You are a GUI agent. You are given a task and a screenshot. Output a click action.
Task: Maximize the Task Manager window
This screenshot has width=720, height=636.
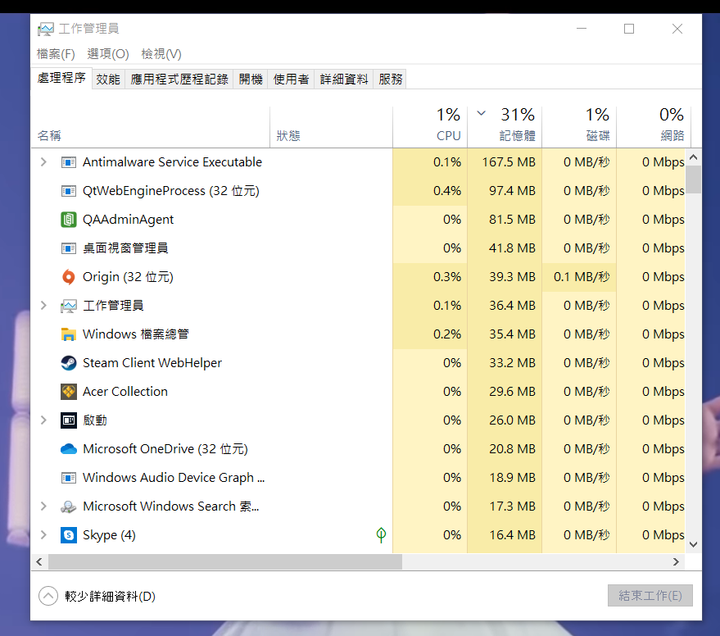629,29
